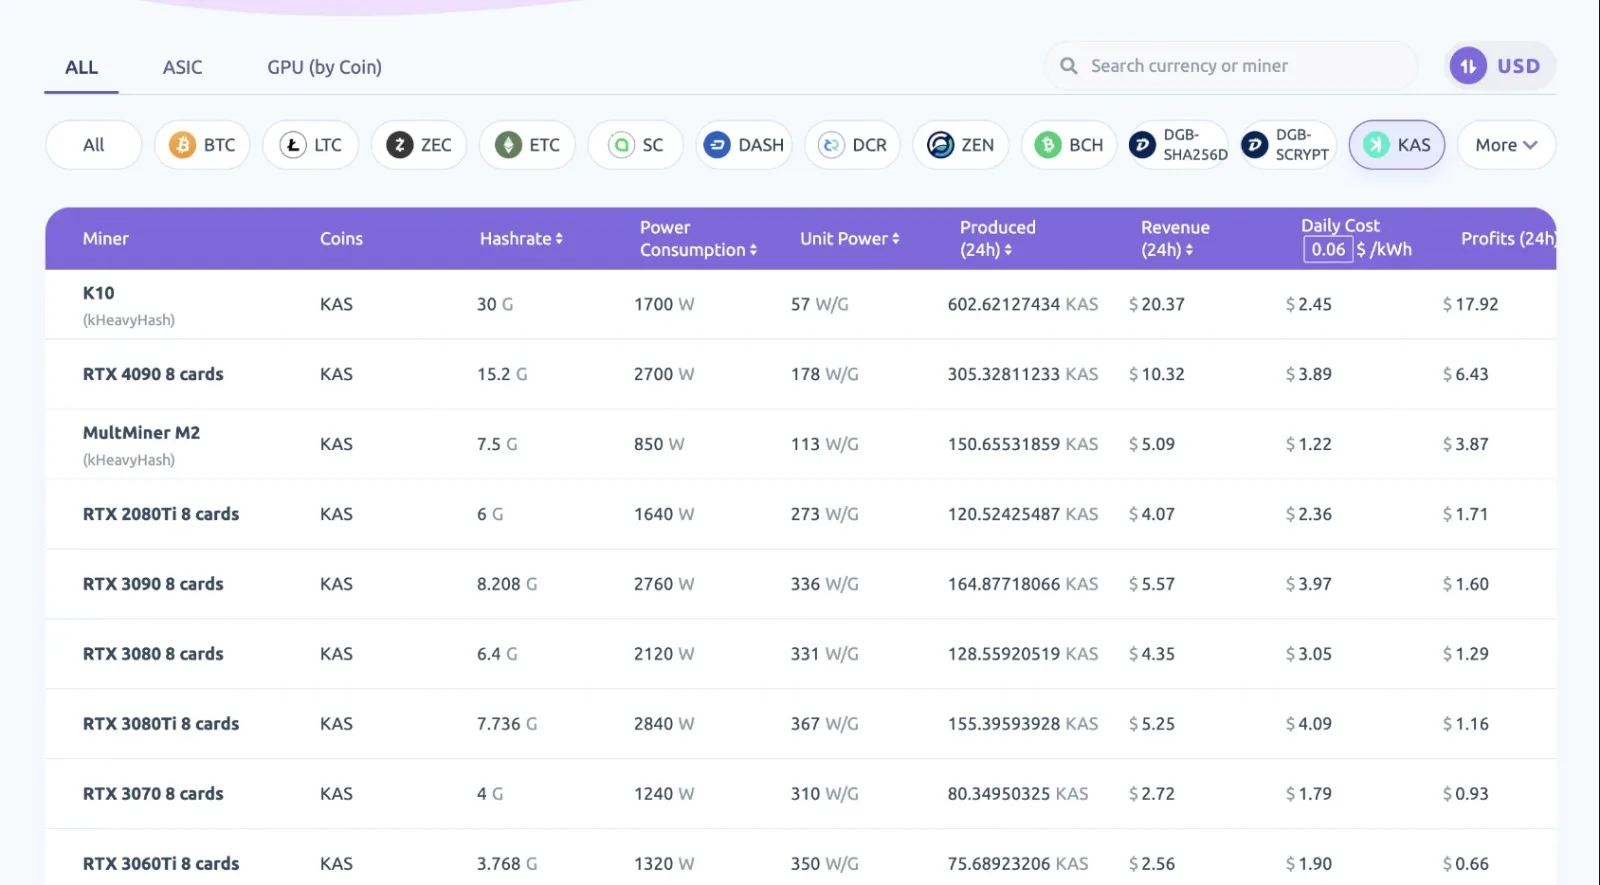The height and width of the screenshot is (885, 1600).
Task: Switch to the ASIC tab
Action: point(182,67)
